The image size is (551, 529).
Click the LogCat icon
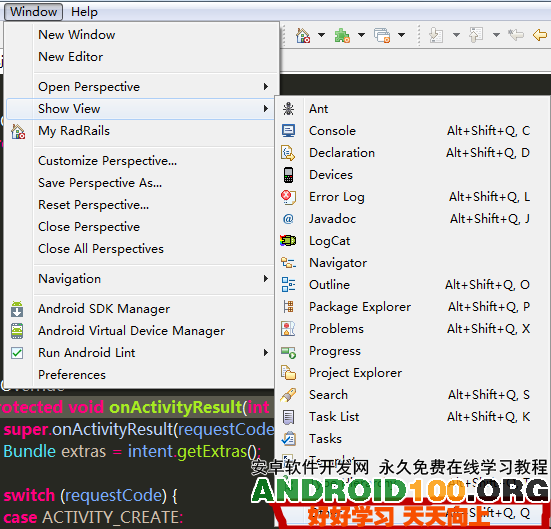pos(289,241)
